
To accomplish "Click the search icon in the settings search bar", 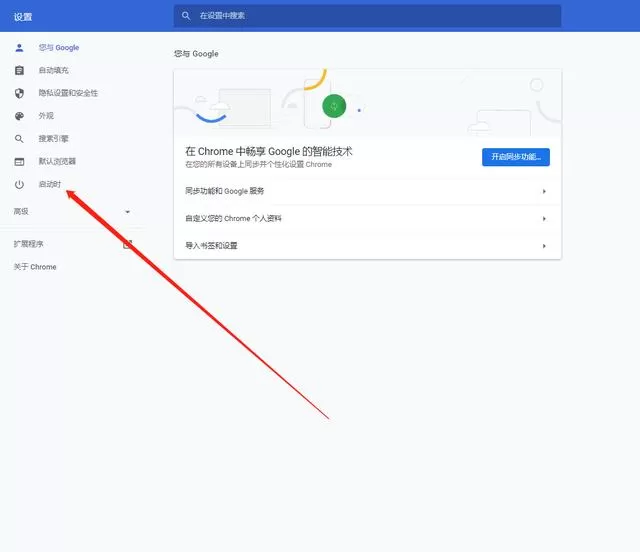I will click(x=186, y=16).
